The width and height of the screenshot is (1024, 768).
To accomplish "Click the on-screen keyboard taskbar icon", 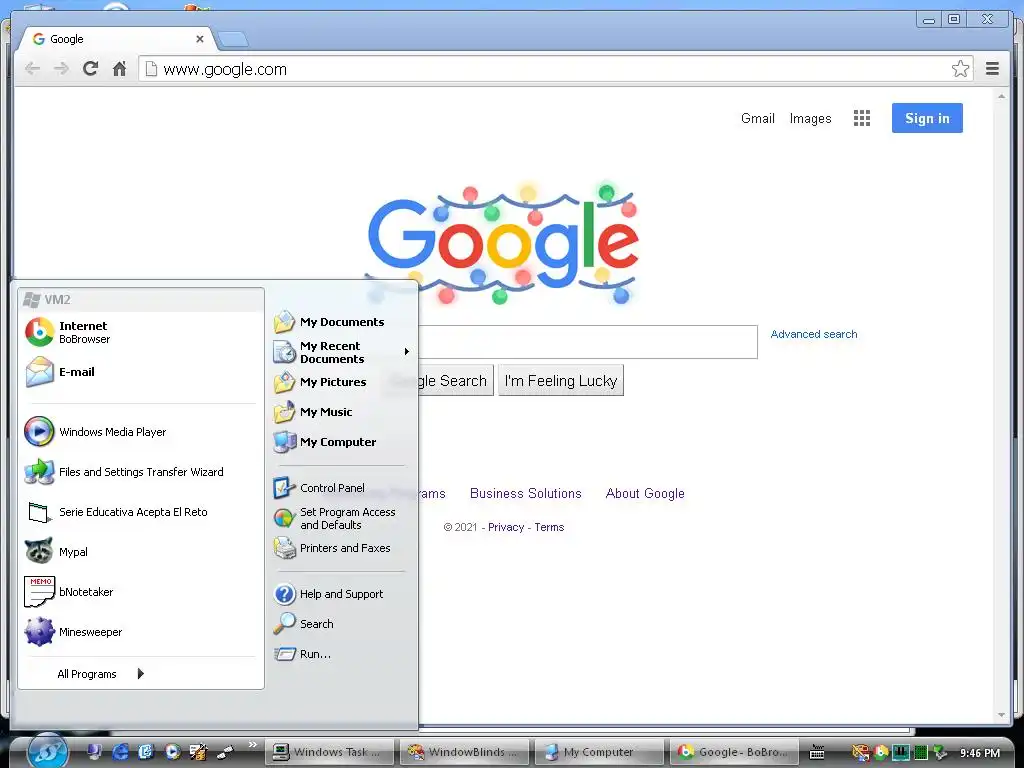I will coord(817,752).
